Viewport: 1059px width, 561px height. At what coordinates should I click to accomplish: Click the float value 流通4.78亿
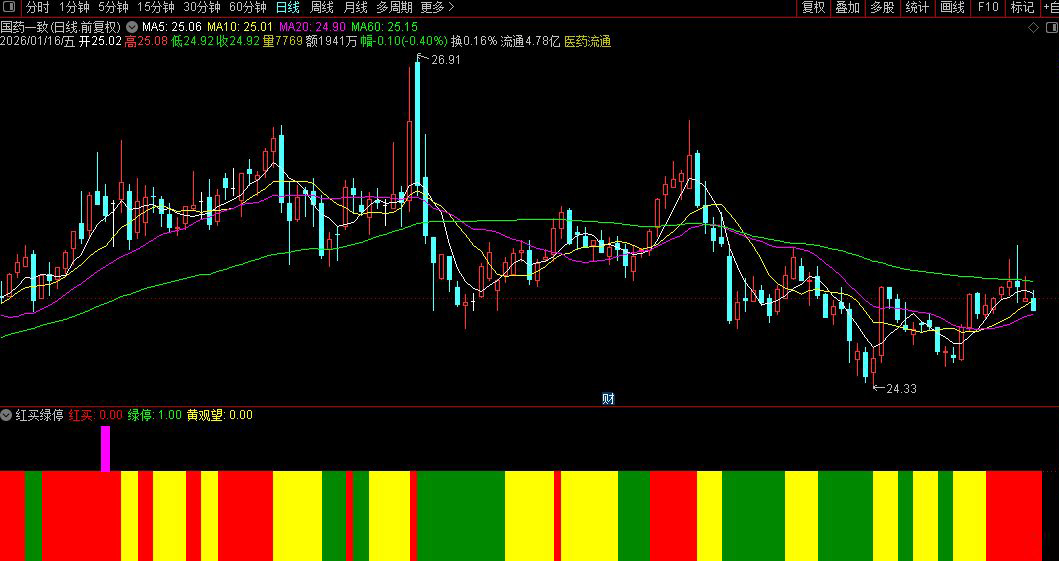tap(530, 41)
